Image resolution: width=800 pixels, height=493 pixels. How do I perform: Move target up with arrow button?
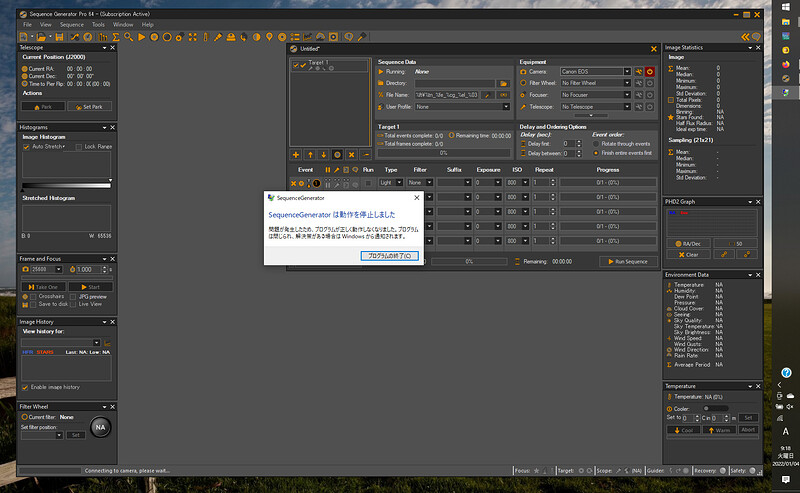[x=310, y=155]
